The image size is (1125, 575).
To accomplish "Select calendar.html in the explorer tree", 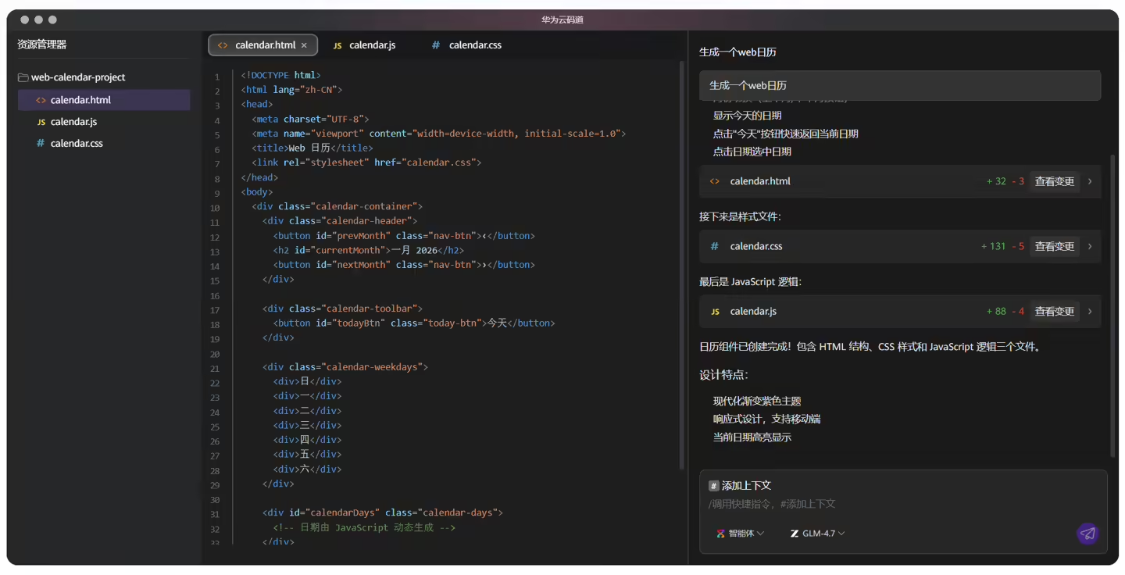I will coord(104,100).
